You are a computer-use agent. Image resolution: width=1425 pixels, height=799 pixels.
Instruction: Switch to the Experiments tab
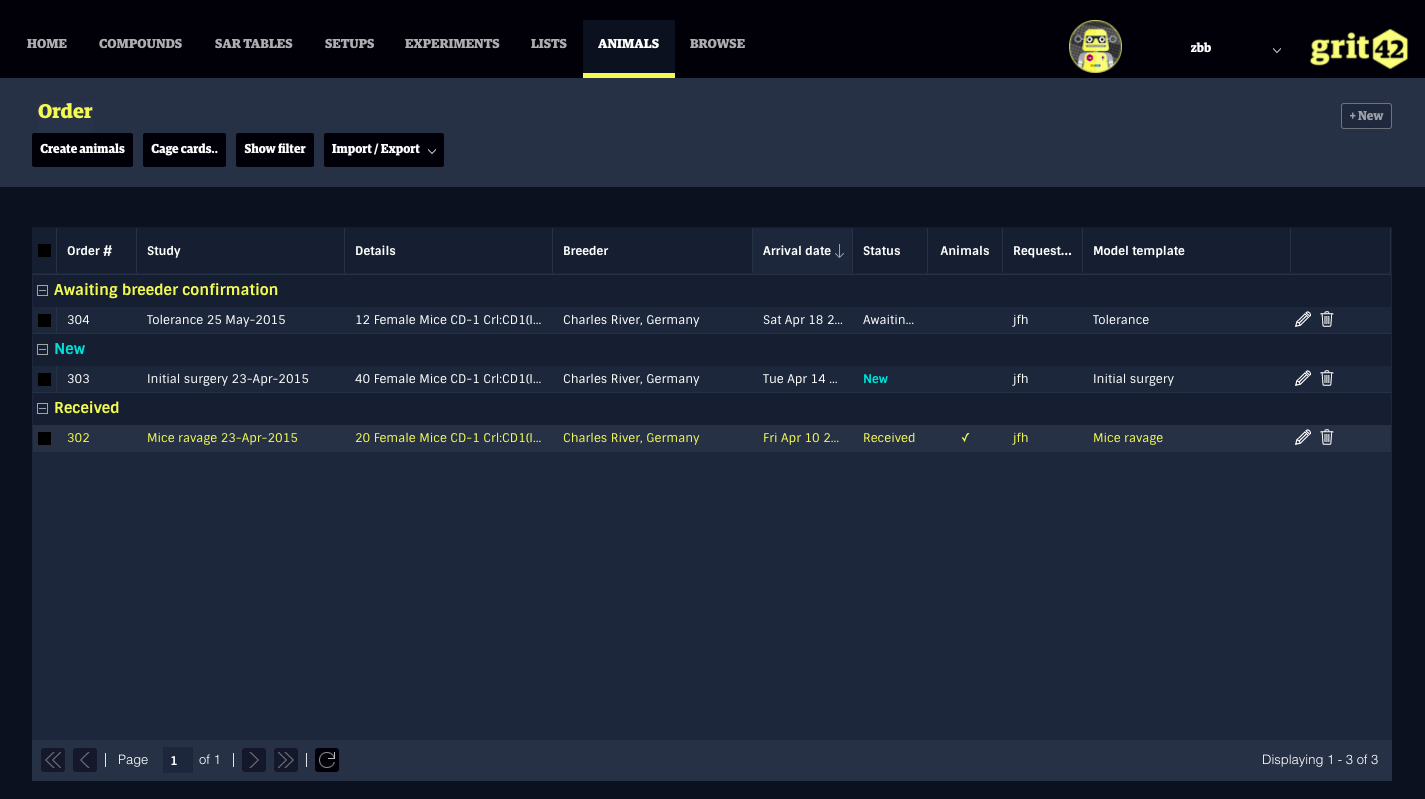click(x=452, y=44)
